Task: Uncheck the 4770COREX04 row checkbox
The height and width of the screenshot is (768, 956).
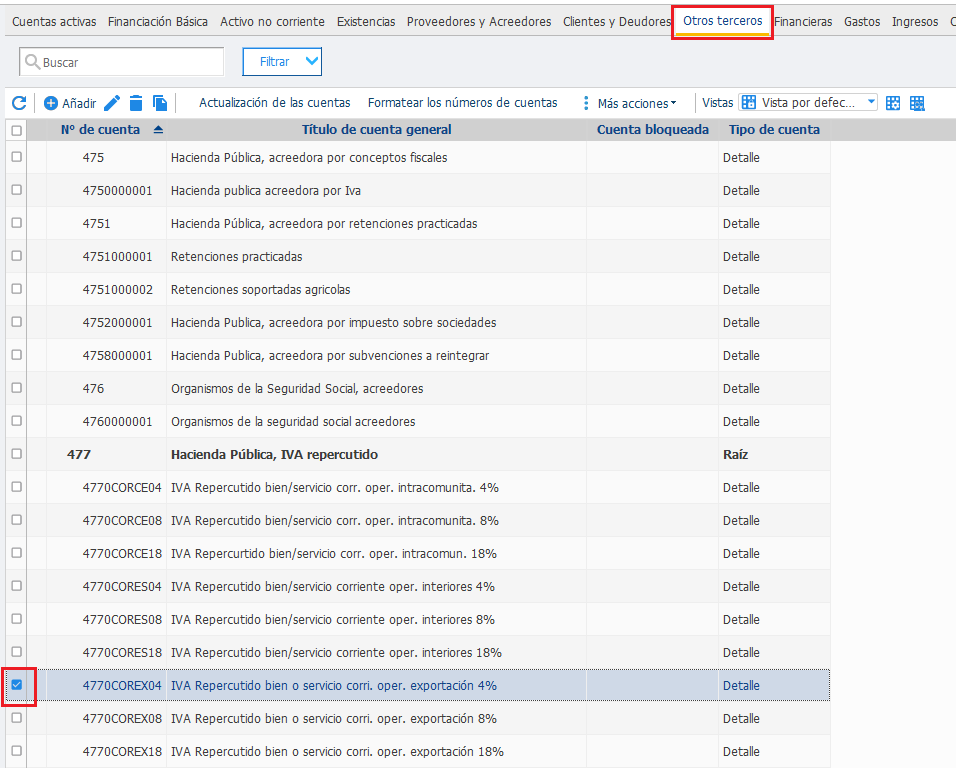Action: click(x=17, y=685)
